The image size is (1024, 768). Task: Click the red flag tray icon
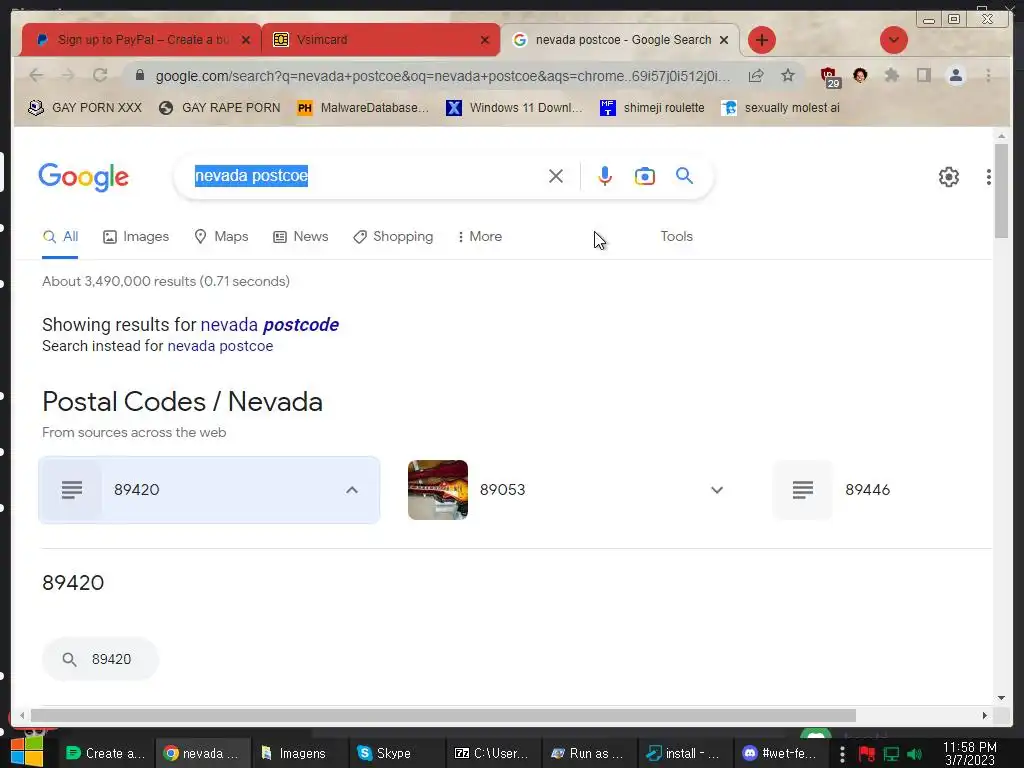coord(867,754)
